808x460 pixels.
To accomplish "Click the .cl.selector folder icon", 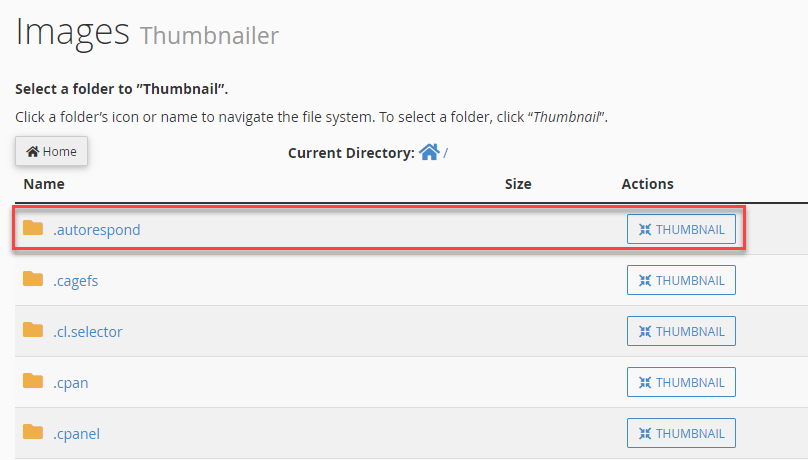I will pyautogui.click(x=33, y=331).
